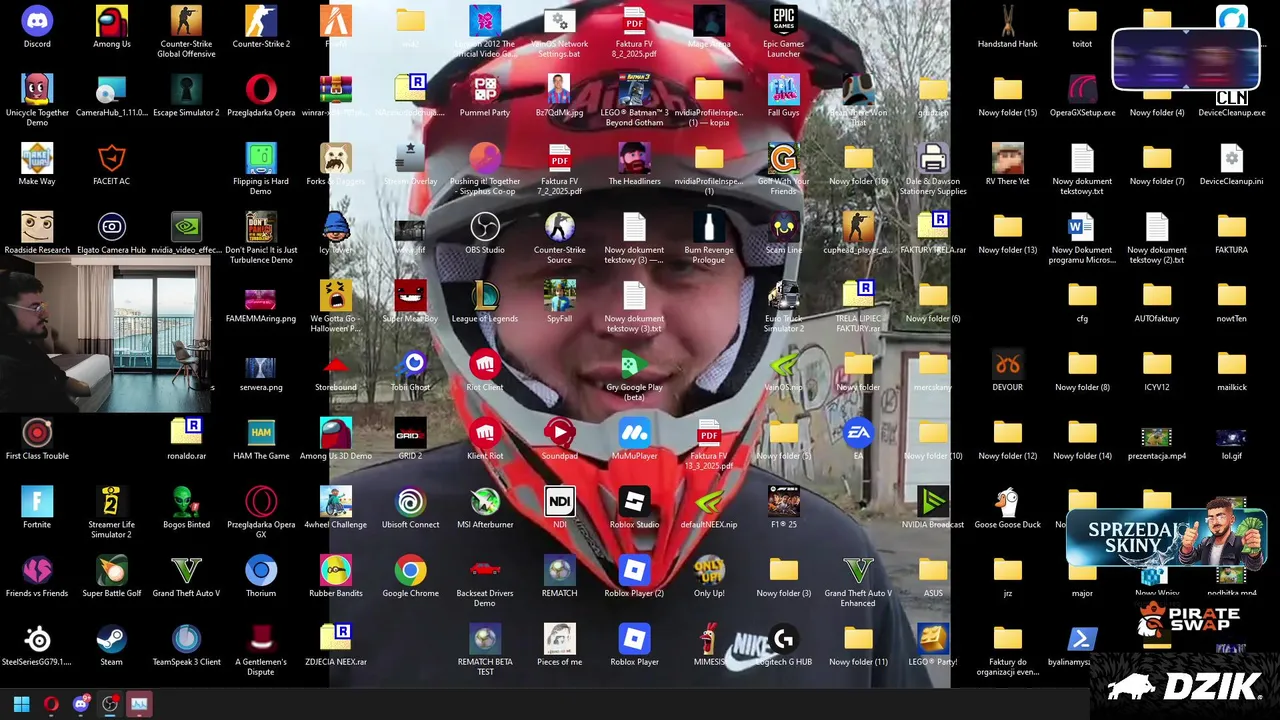This screenshot has height=720, width=1280.
Task: Click the Backseat Drivers Demo shortcut
Action: tap(485, 581)
